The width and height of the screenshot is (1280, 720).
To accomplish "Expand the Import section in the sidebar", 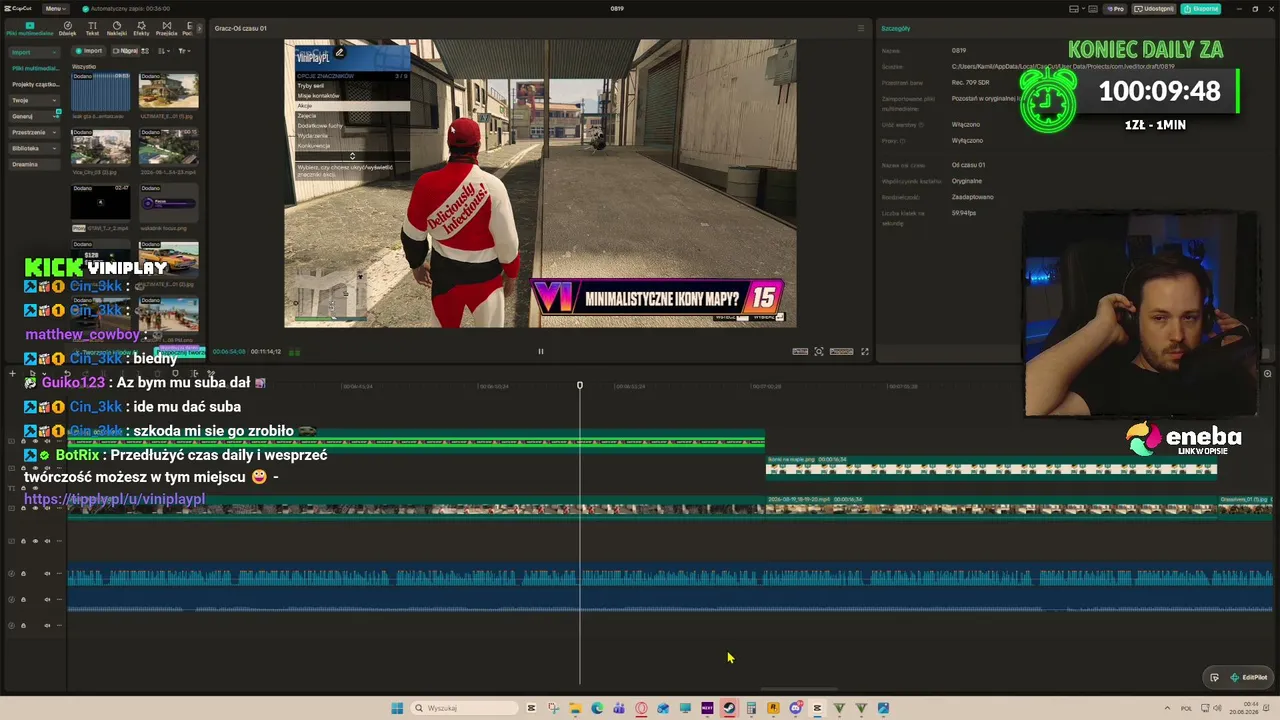I will click(33, 52).
